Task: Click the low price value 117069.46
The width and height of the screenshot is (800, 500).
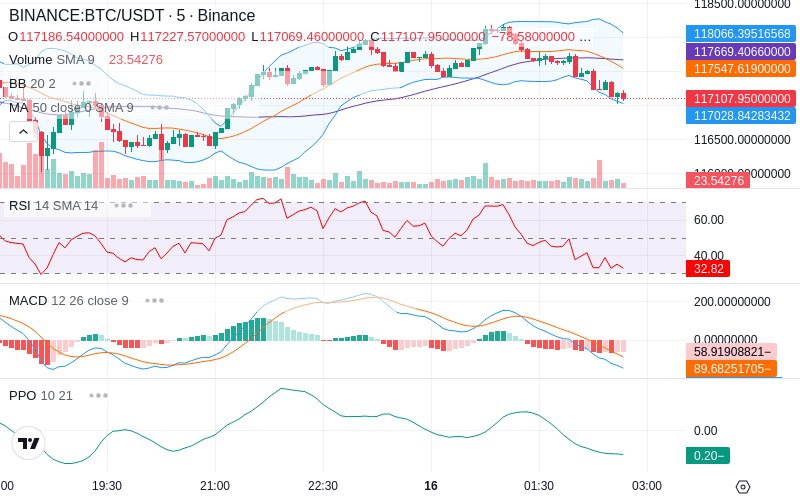Action: pyautogui.click(x=312, y=37)
